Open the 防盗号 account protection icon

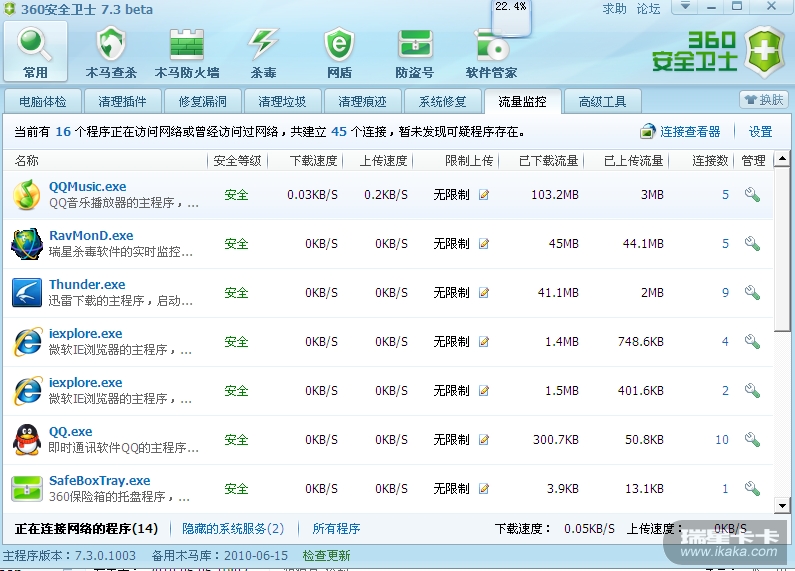414,52
